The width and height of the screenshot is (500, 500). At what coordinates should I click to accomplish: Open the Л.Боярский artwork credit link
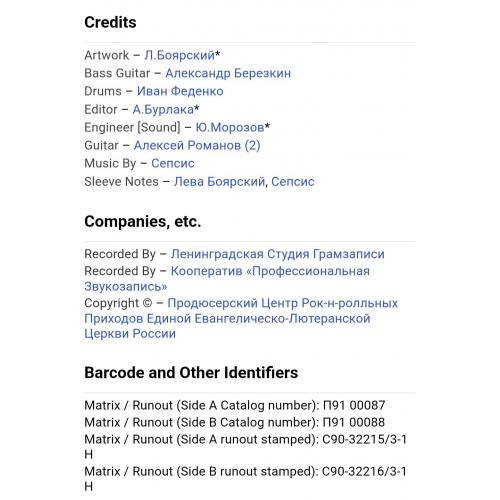(x=179, y=55)
